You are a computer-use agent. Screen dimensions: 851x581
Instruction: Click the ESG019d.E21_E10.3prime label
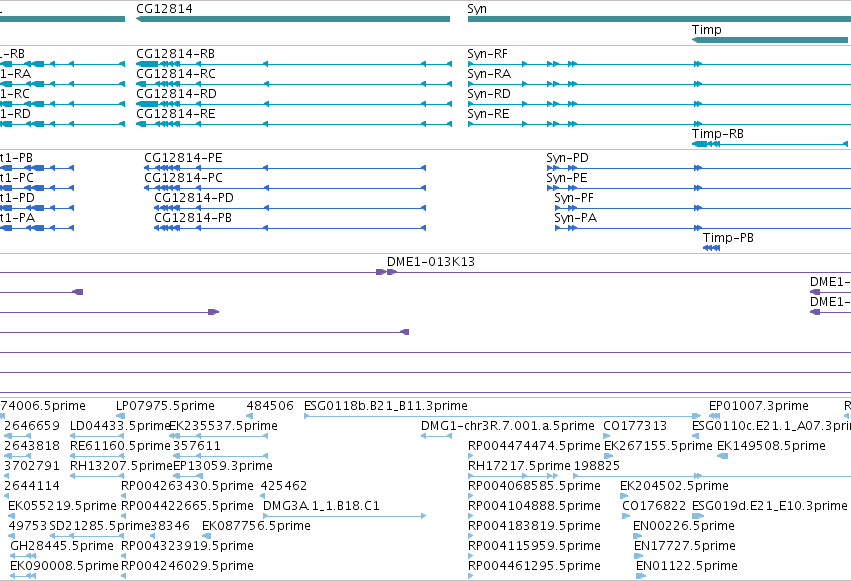coord(770,506)
